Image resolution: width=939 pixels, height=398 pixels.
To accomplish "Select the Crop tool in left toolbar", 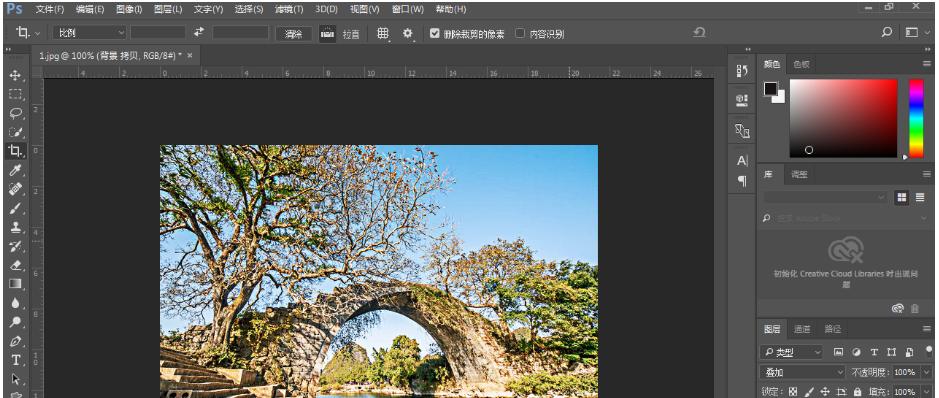I will [x=16, y=151].
